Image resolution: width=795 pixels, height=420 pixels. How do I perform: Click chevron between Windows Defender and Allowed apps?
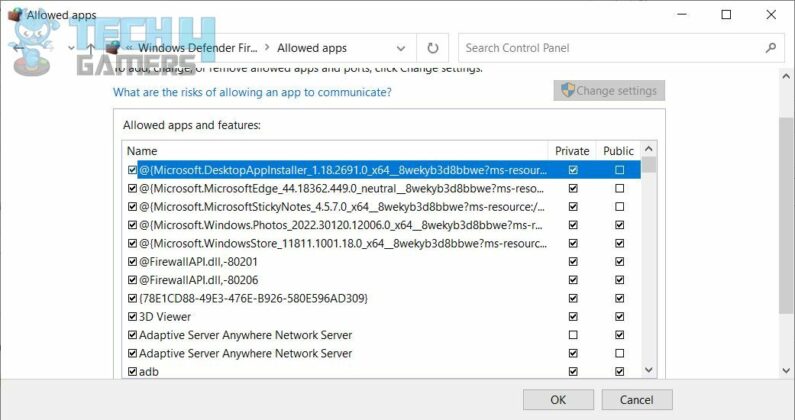(267, 48)
